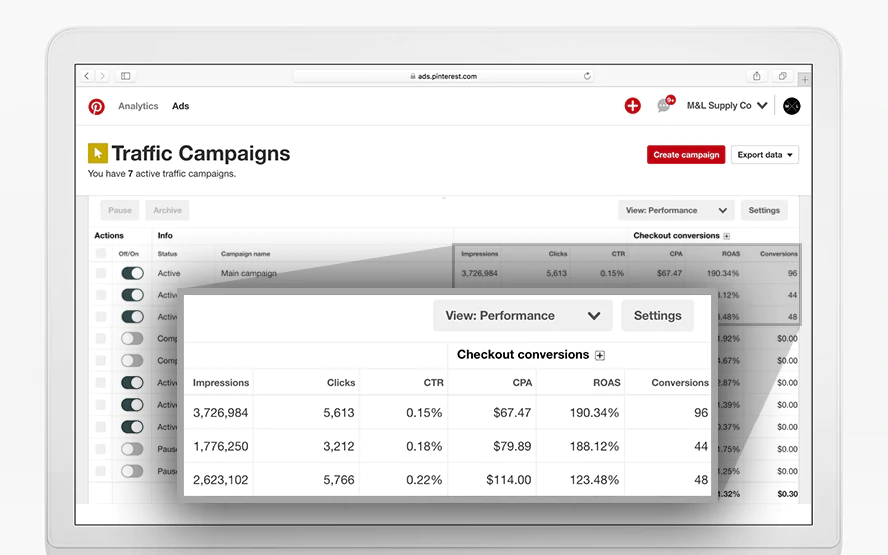Click the Status column header
The width and height of the screenshot is (888, 555).
tap(168, 254)
